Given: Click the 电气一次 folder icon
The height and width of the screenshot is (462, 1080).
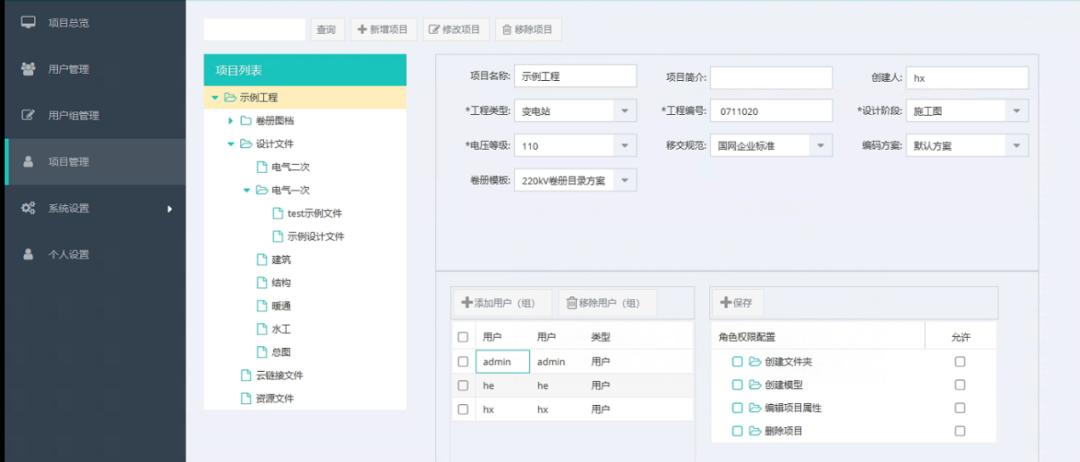Looking at the screenshot, I should pos(262,190).
